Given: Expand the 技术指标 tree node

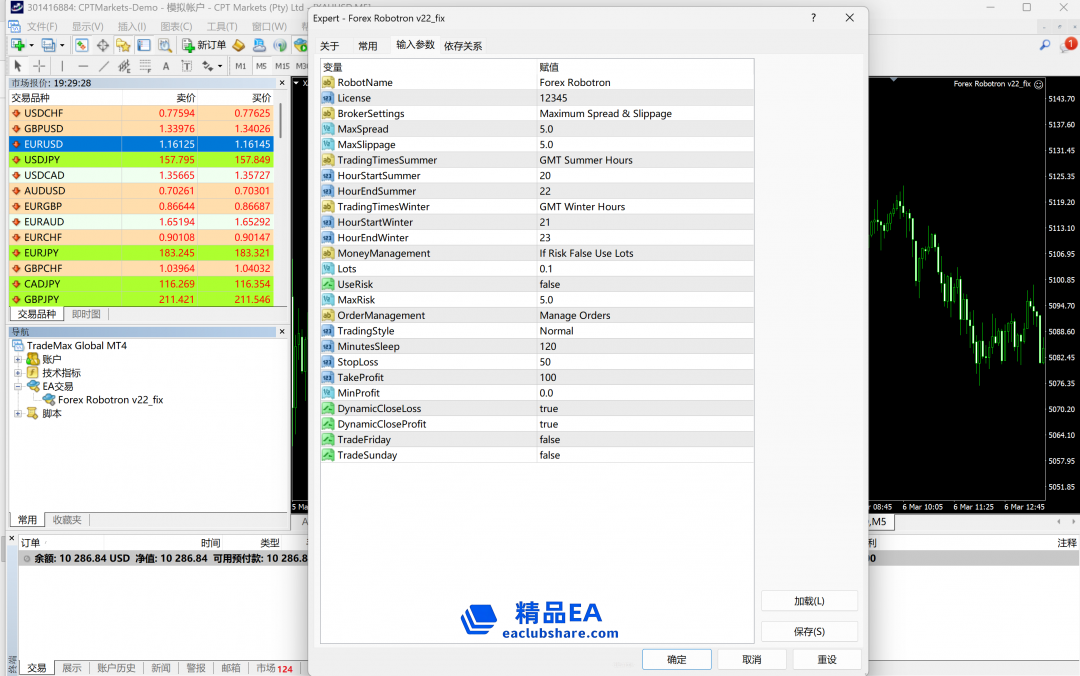Looking at the screenshot, I should pyautogui.click(x=18, y=372).
